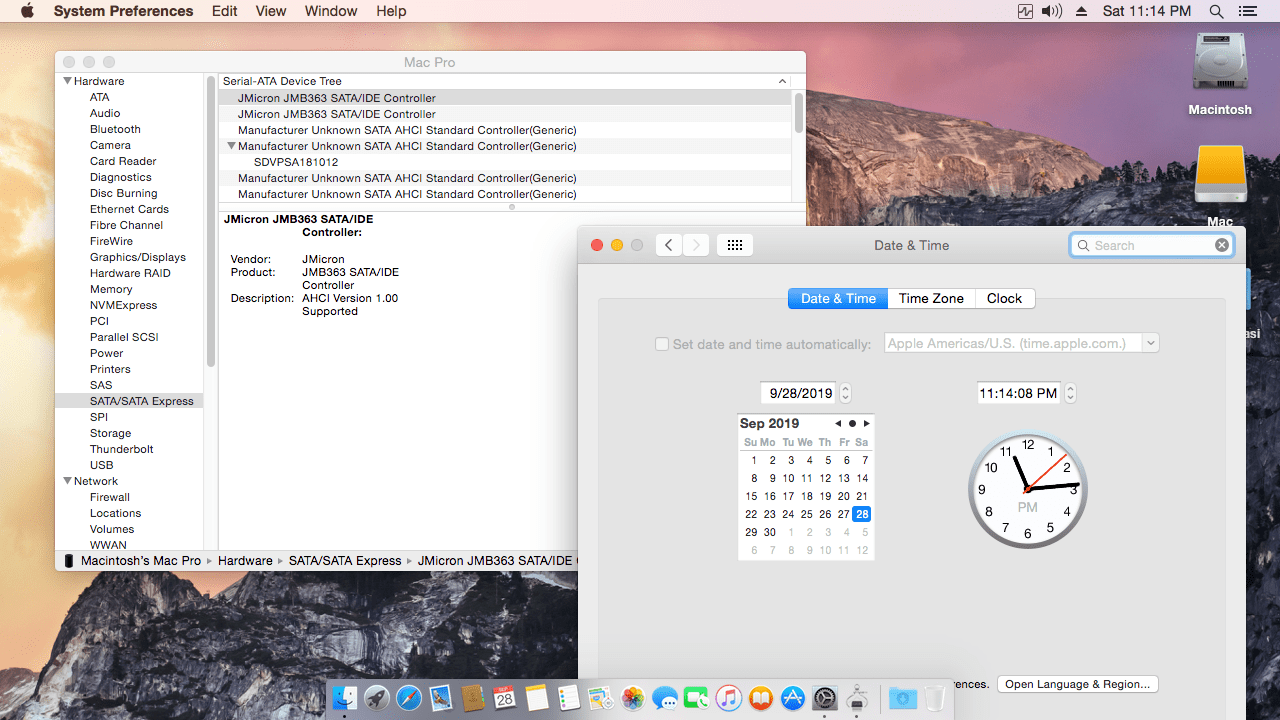Open Maps from the Dock
Image resolution: width=1280 pixels, height=720 pixels.
601,698
